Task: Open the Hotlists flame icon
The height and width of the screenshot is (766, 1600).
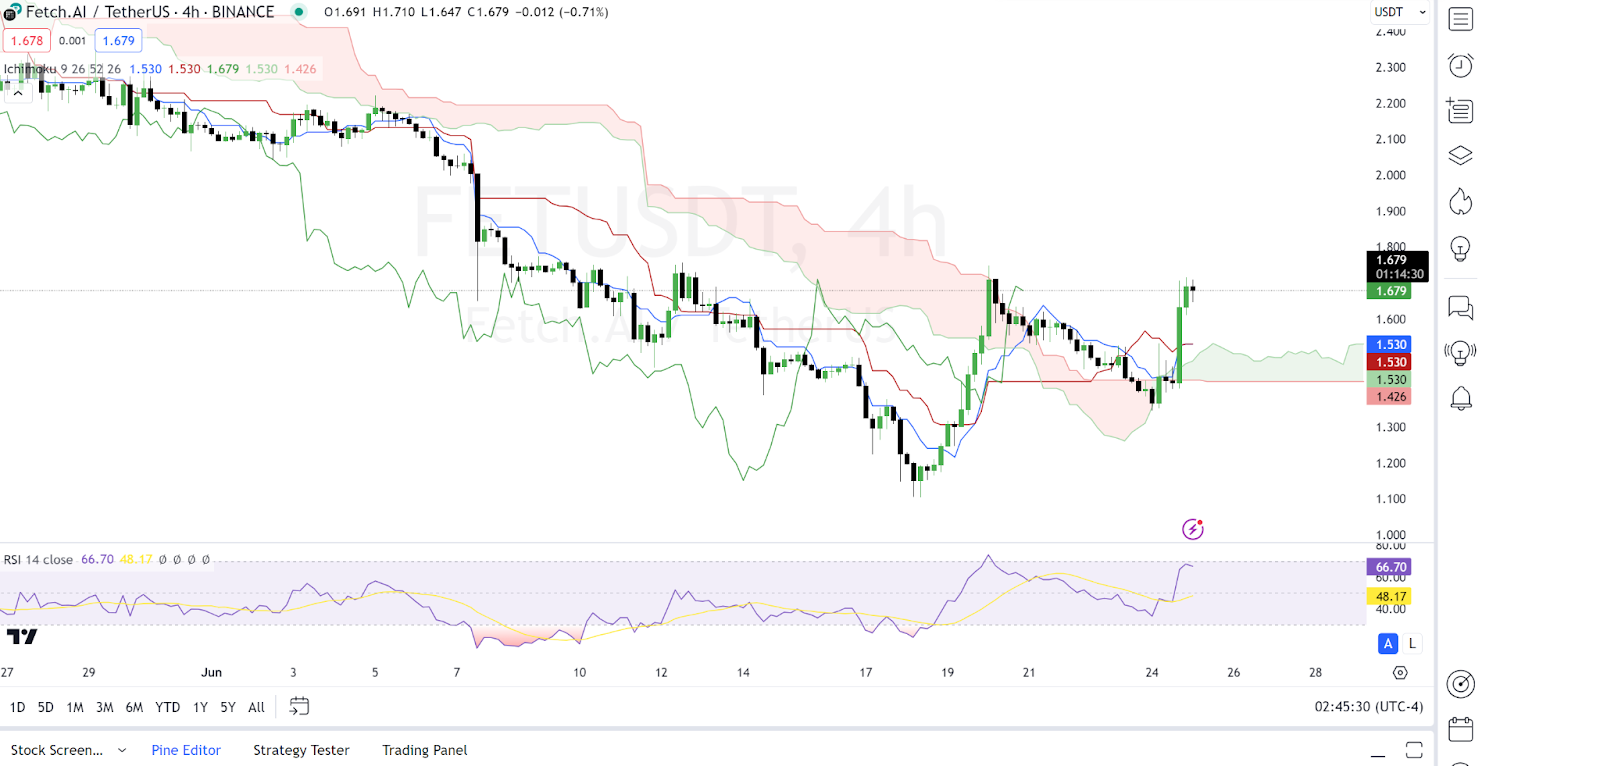Action: pos(1460,202)
